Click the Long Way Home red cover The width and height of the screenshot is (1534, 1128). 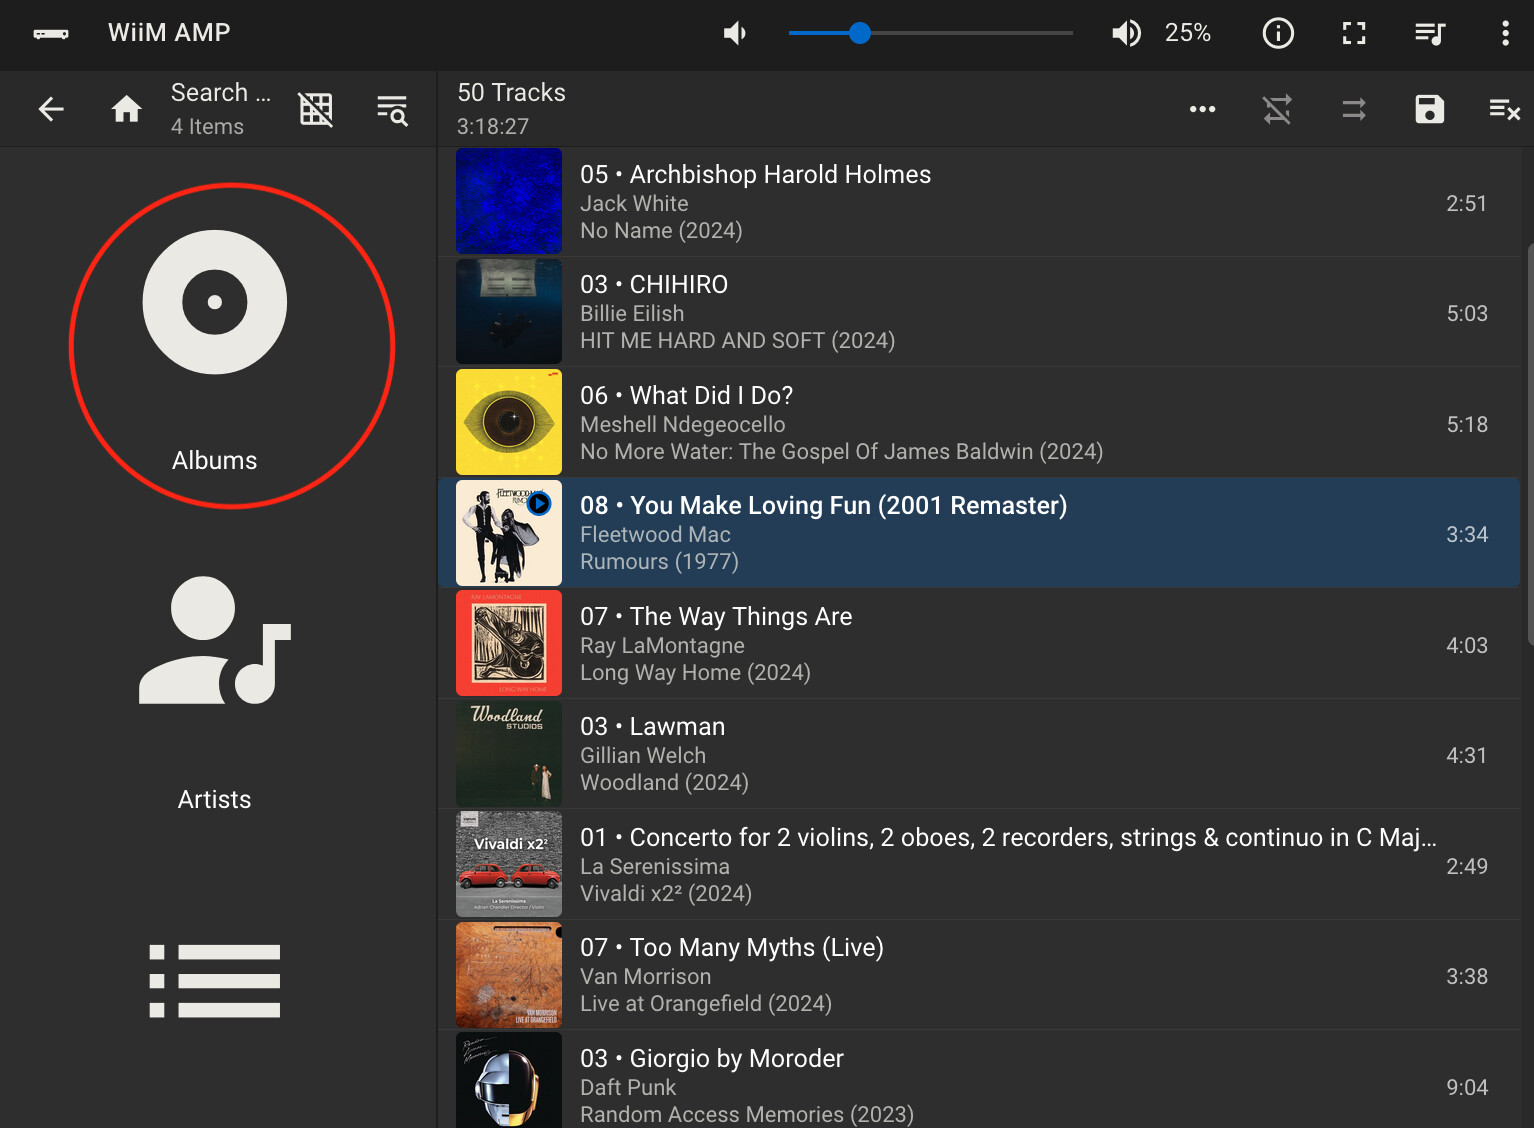(509, 643)
